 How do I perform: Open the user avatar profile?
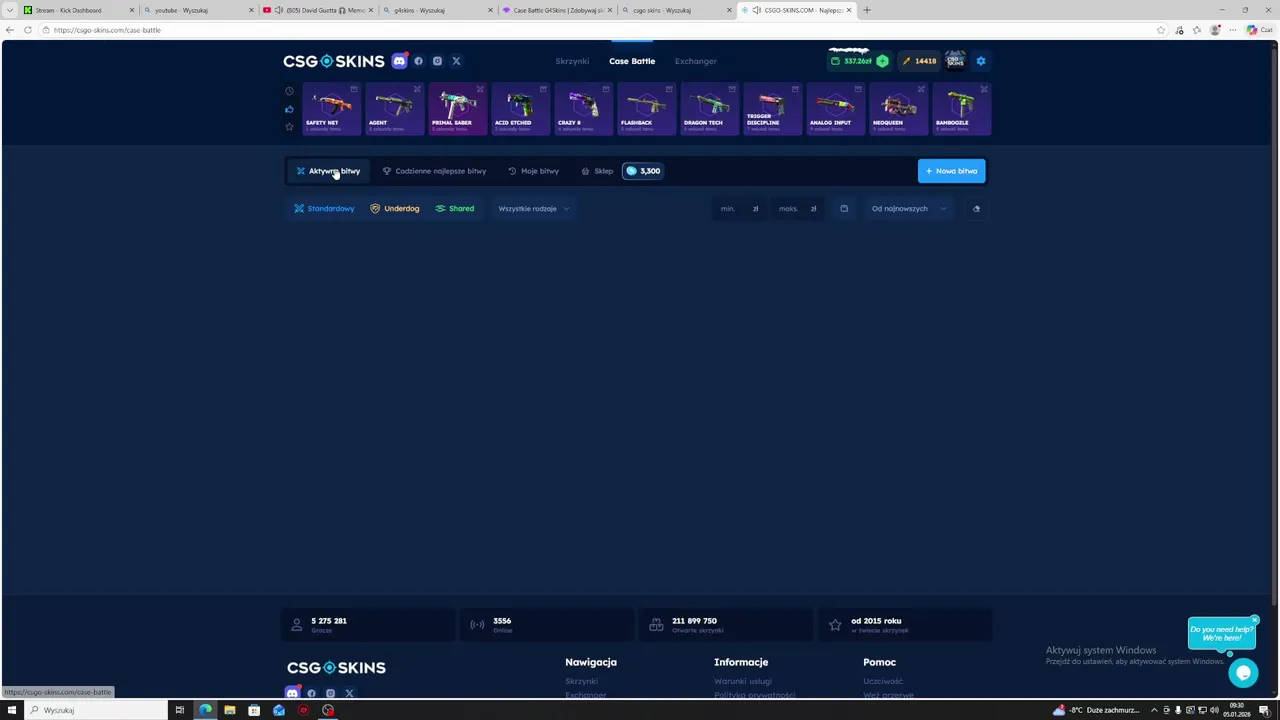[955, 61]
